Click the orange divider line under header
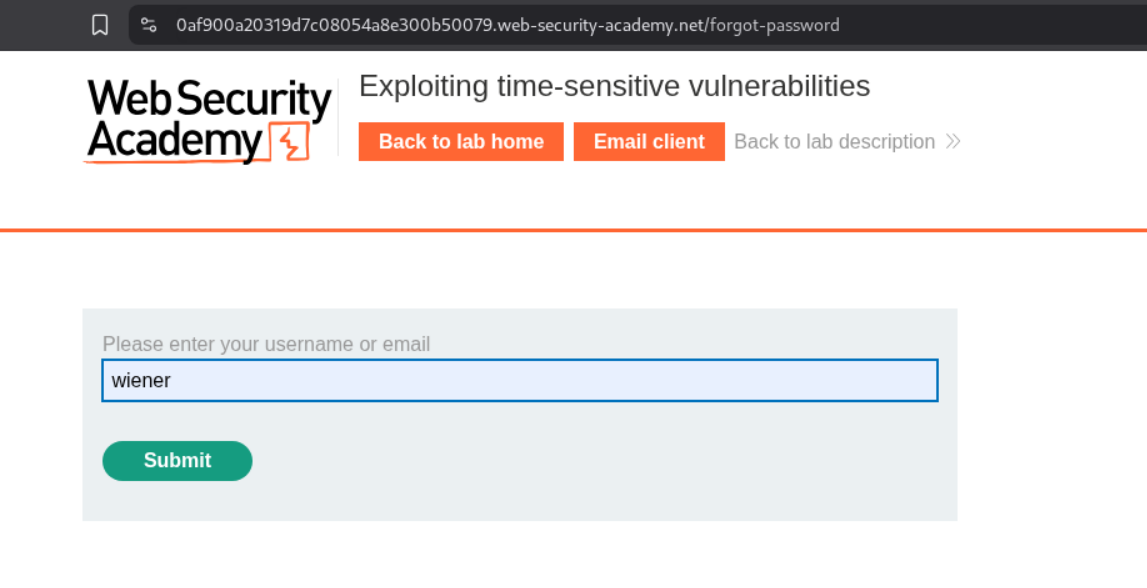Screen dimensions: 1147x588 [x=573, y=230]
